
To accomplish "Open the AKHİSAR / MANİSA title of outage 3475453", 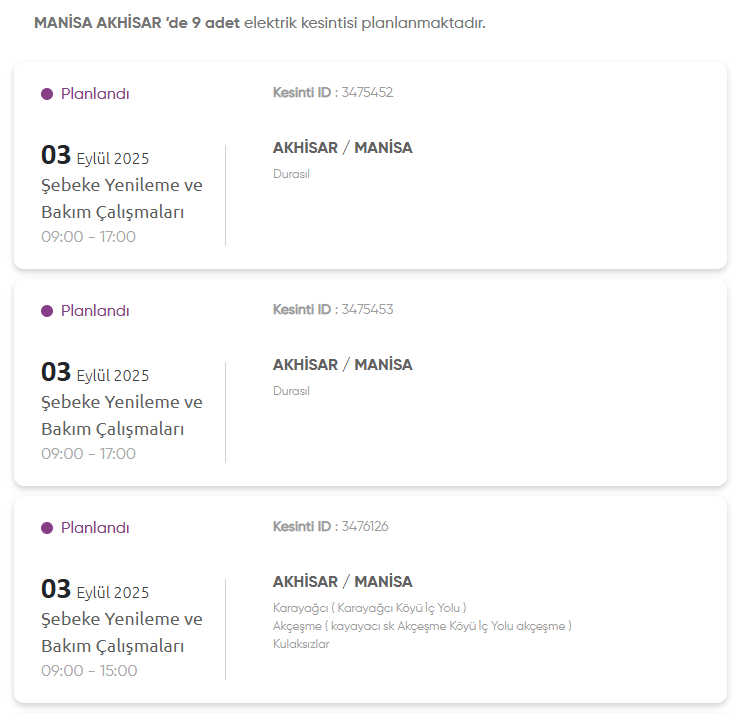I will (342, 365).
